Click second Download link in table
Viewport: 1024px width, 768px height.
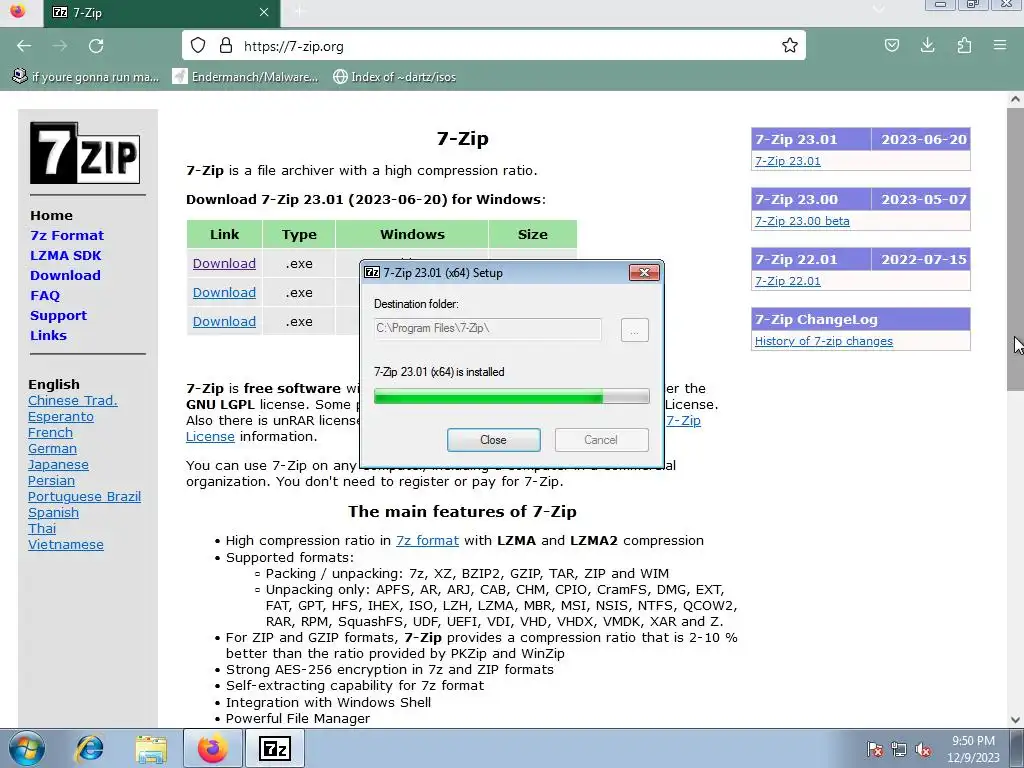[224, 293]
